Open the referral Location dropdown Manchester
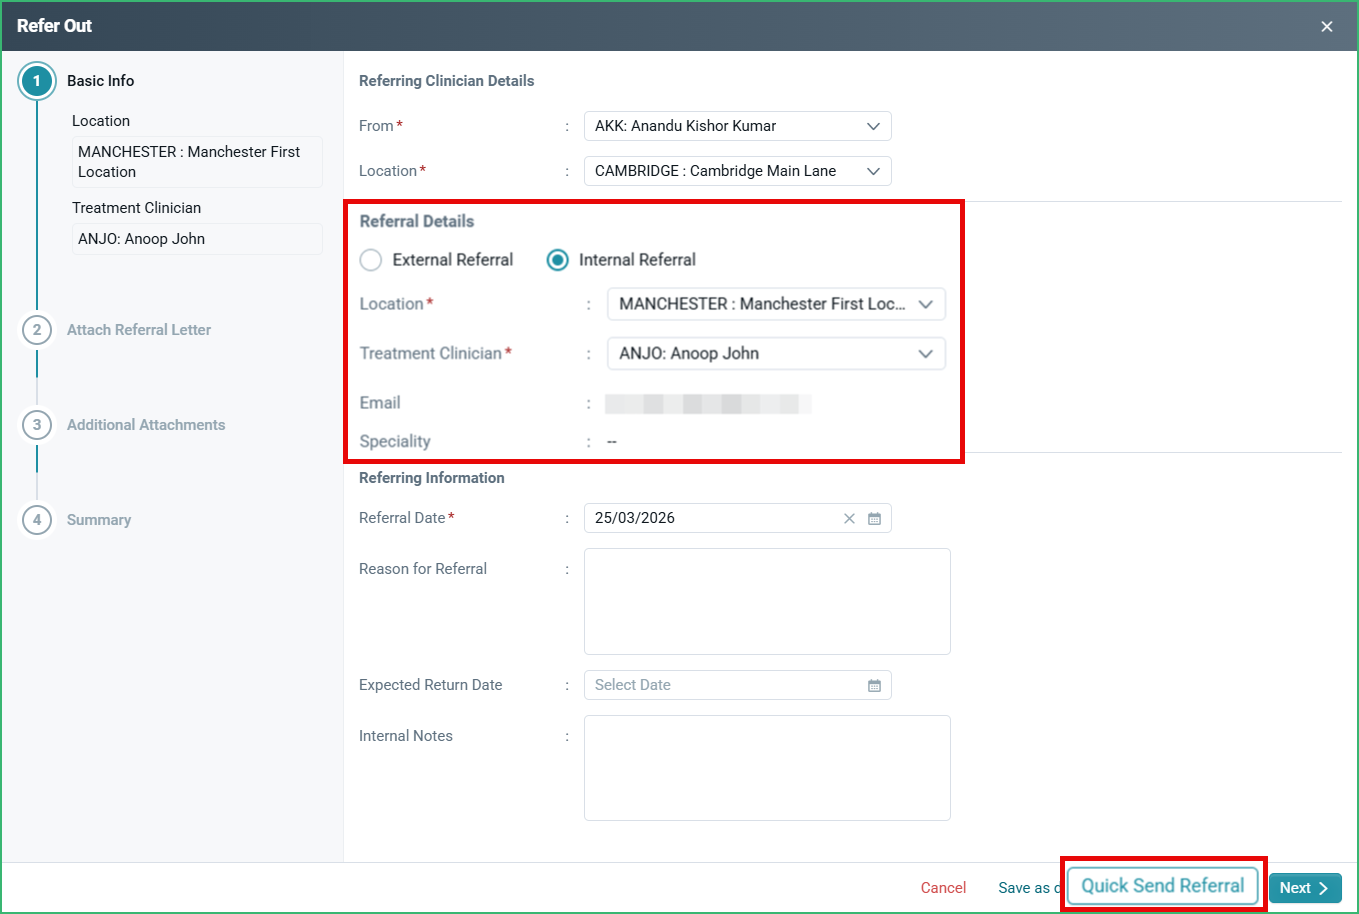Image resolution: width=1359 pixels, height=914 pixels. point(776,304)
